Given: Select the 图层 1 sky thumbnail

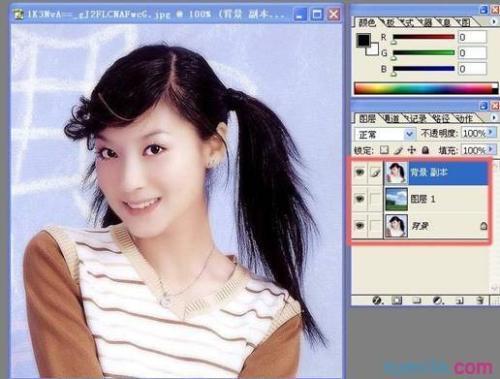Looking at the screenshot, I should click(x=396, y=199).
